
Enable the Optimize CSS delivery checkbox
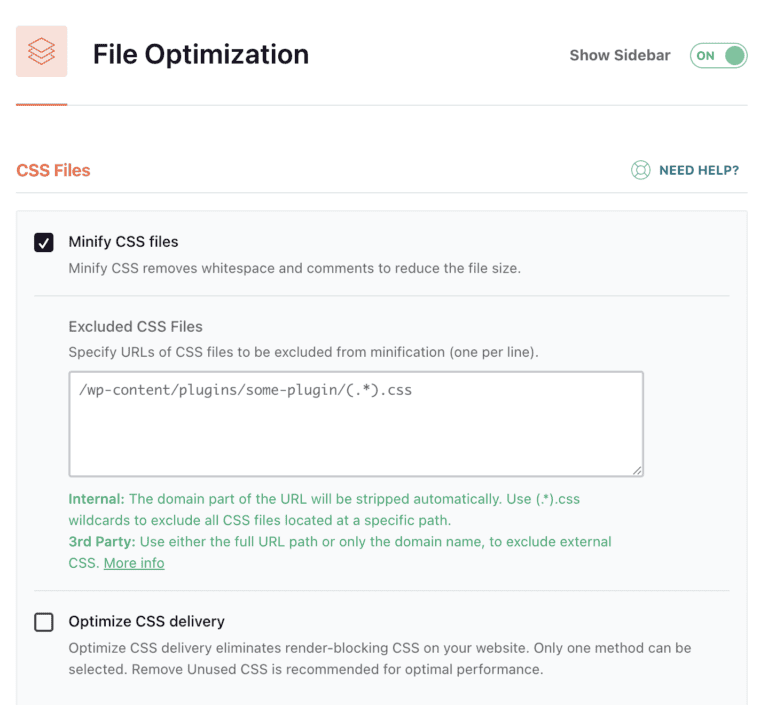pyautogui.click(x=44, y=622)
